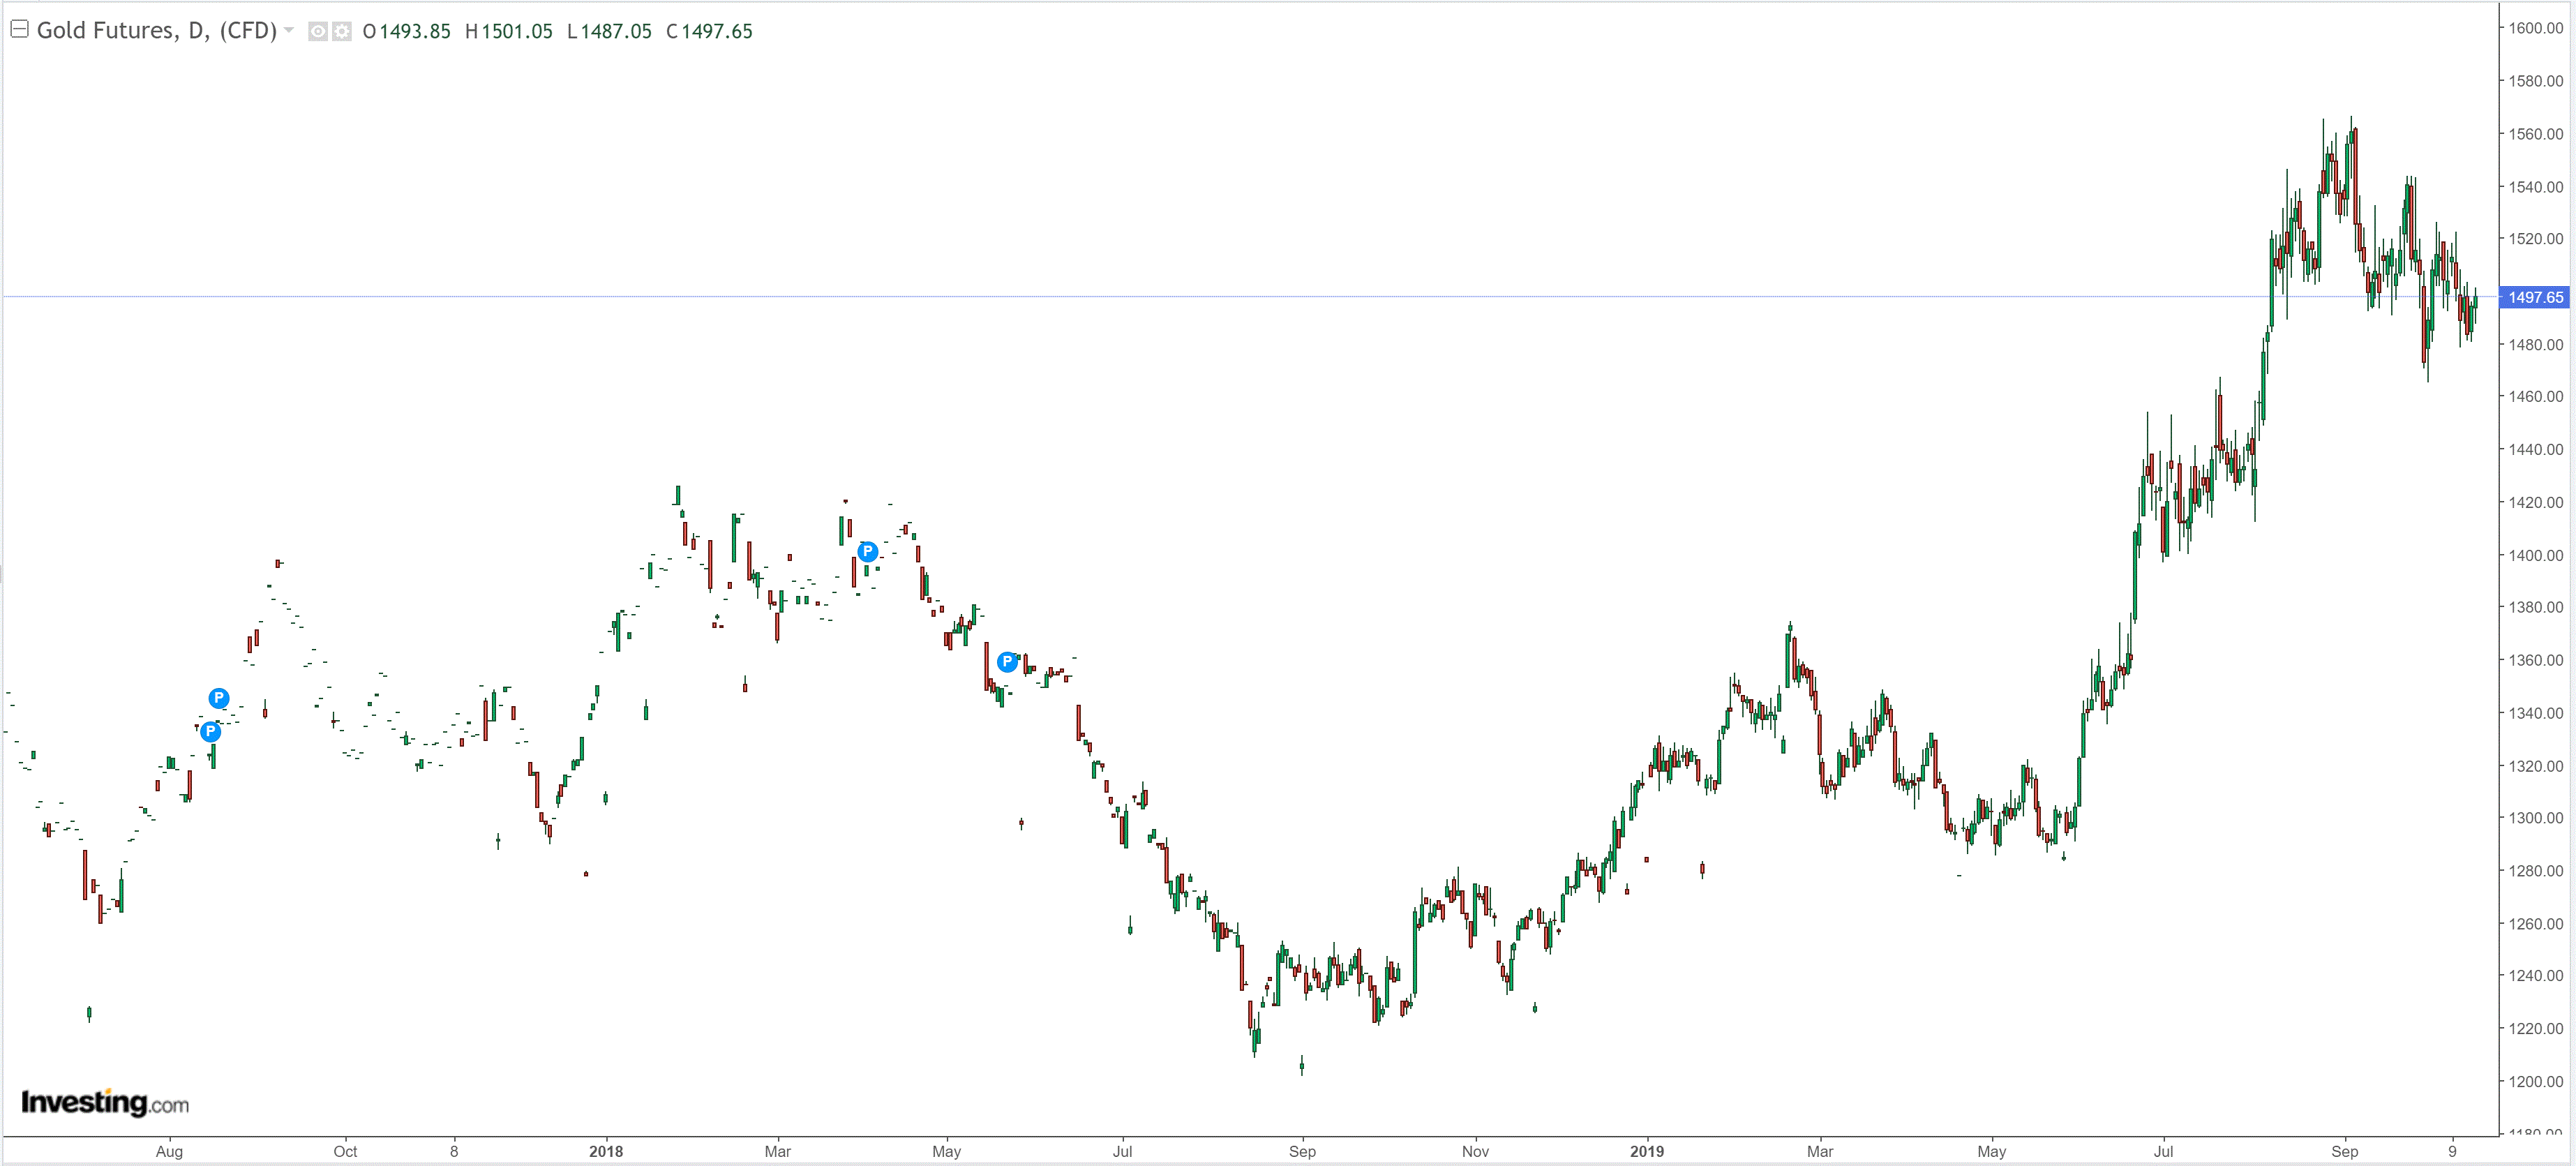Screen dimensions: 2576x1166
Task: Click the 1400.00 price scale label
Action: (2535, 555)
